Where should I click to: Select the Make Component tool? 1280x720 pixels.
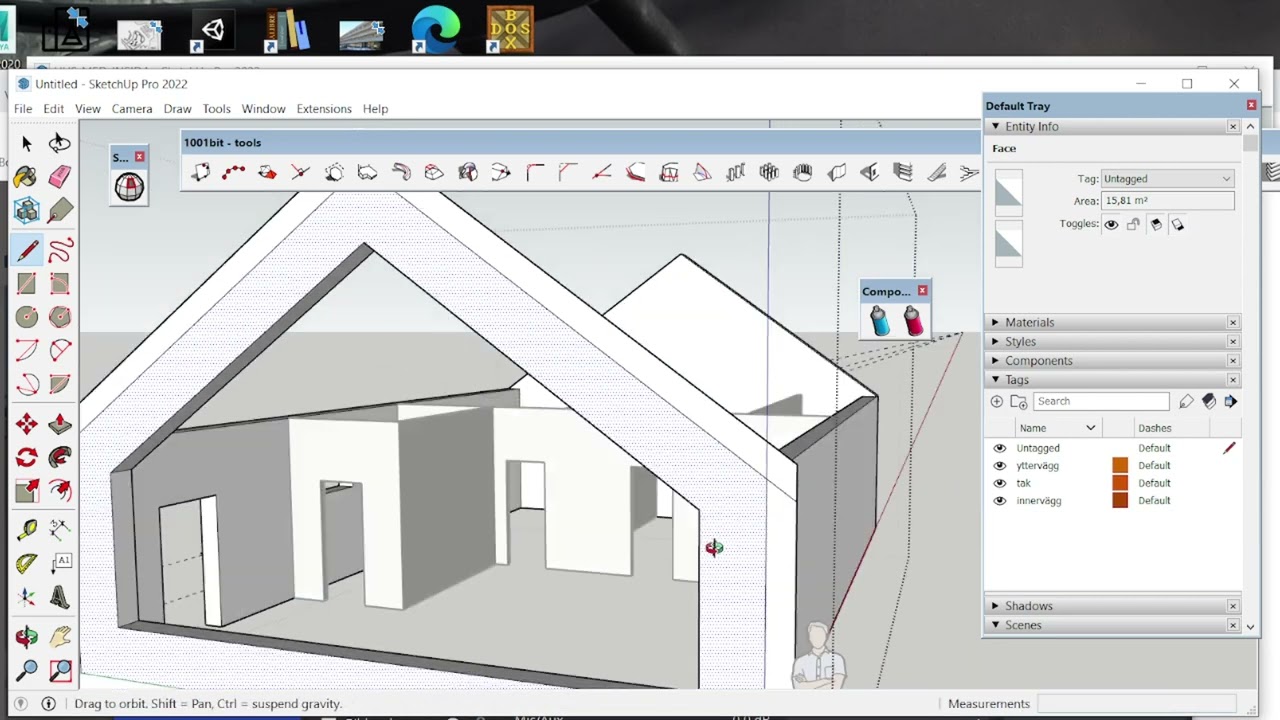[x=27, y=211]
